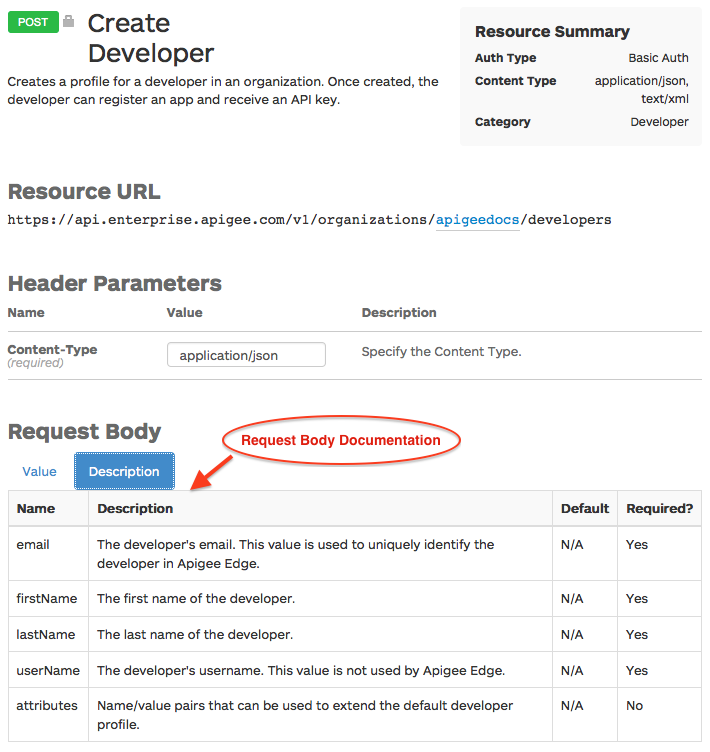
Task: Click the red Request Body Documentation callout
Action: click(x=340, y=440)
